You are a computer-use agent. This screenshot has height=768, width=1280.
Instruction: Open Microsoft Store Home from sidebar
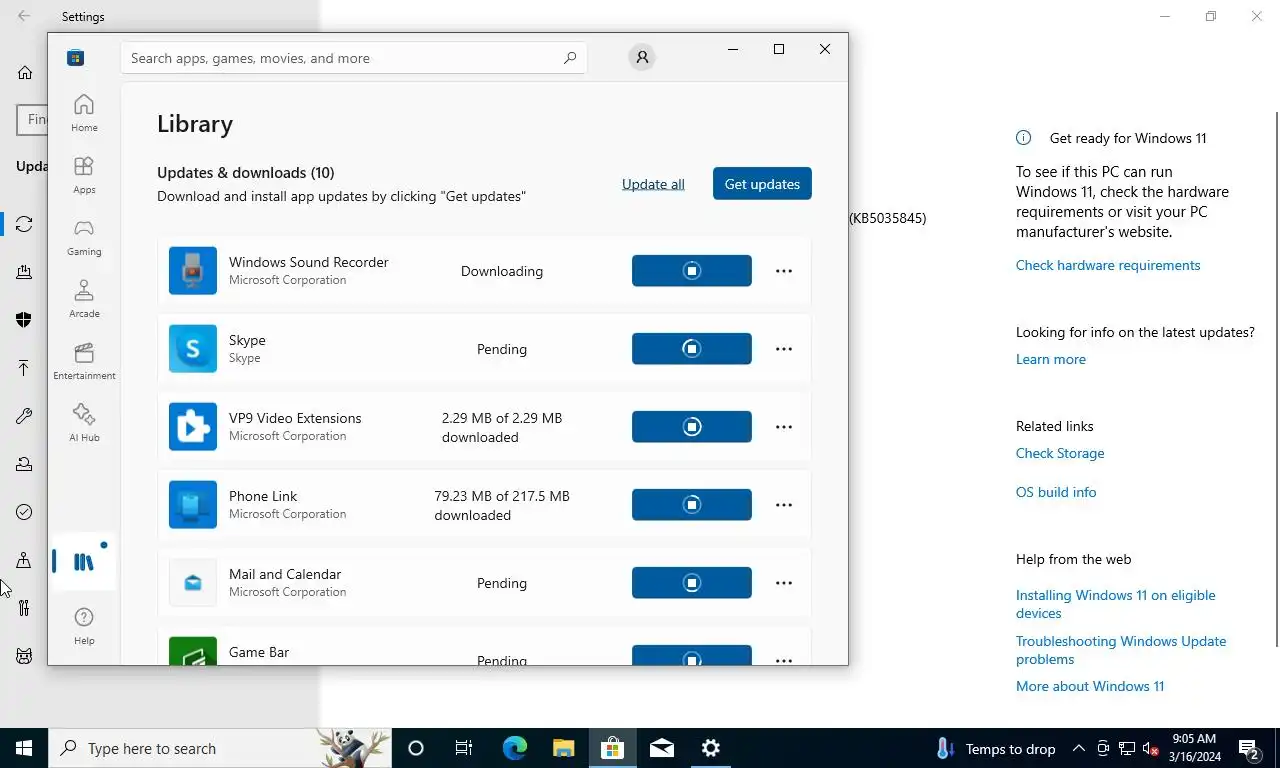coord(84,113)
